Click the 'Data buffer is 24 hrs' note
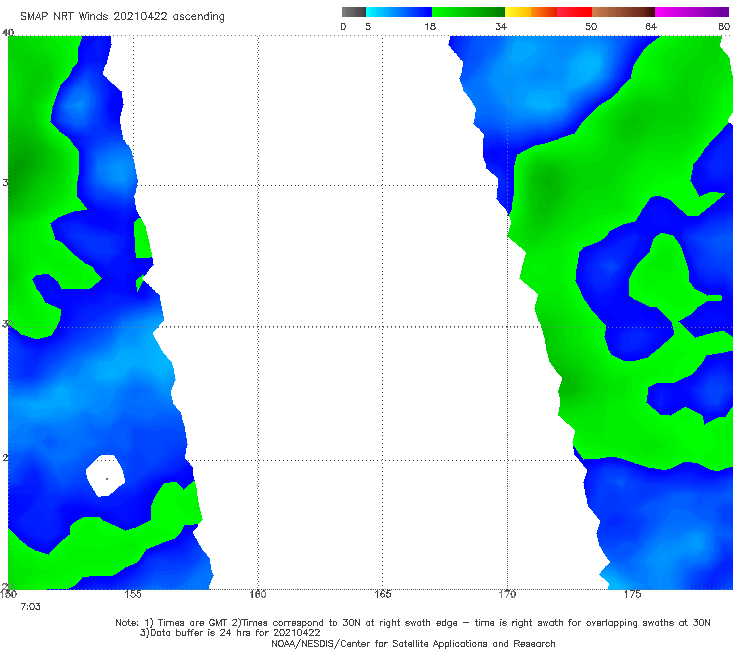This screenshot has height=650, width=740. (230, 633)
